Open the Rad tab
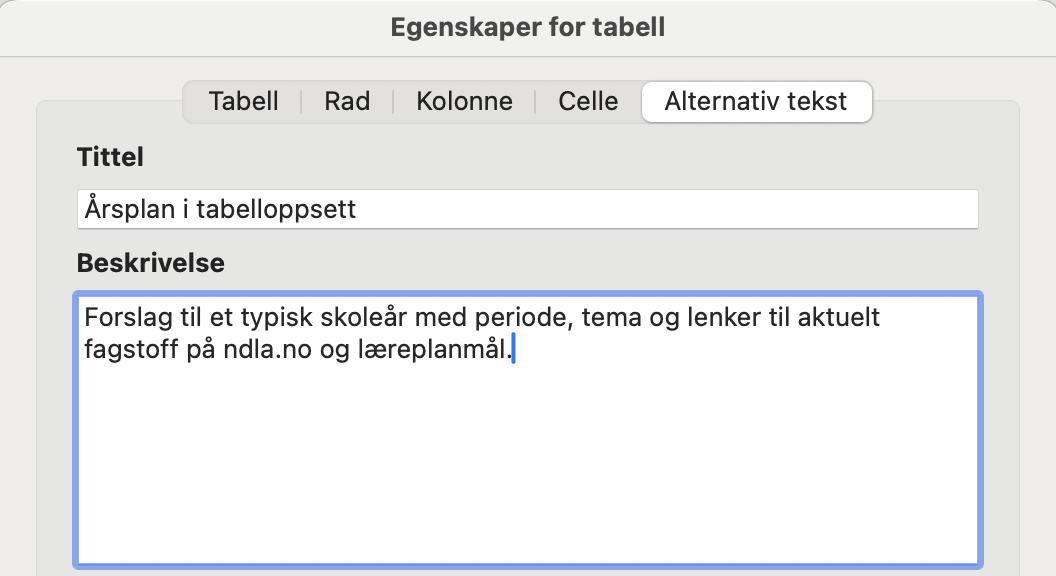 (x=345, y=101)
